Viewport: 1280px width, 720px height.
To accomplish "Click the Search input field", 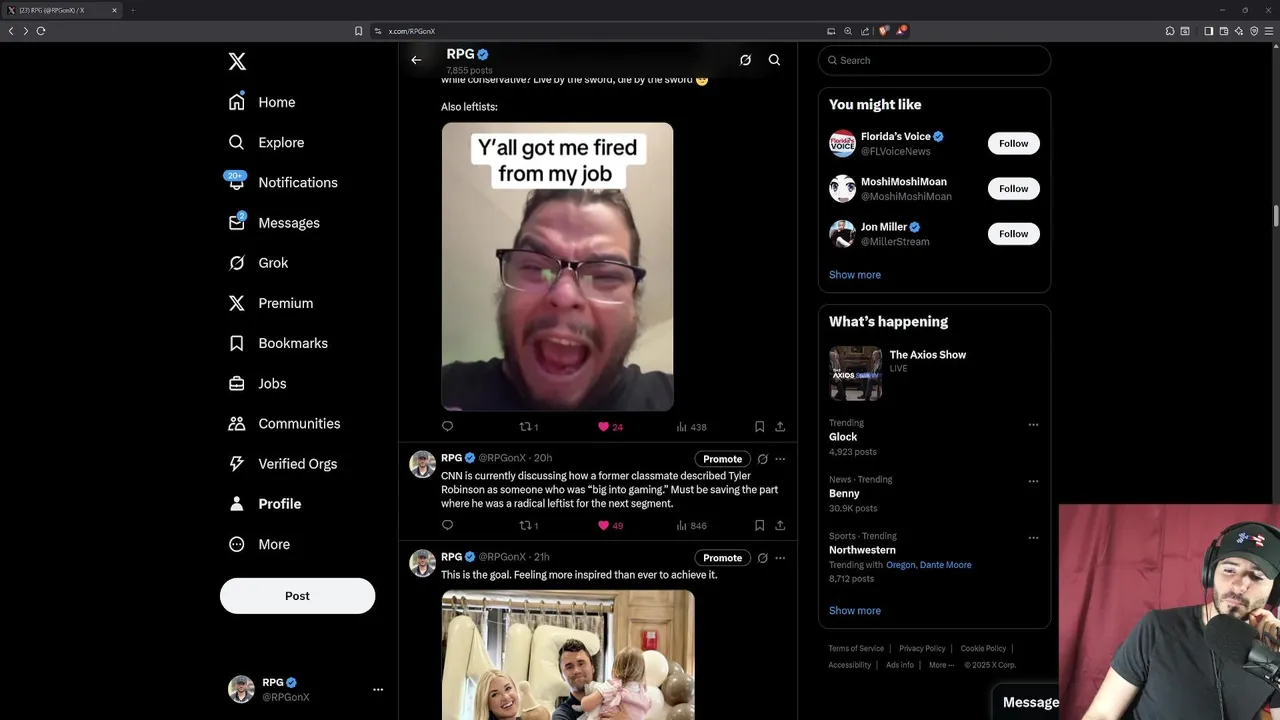I will pos(934,60).
